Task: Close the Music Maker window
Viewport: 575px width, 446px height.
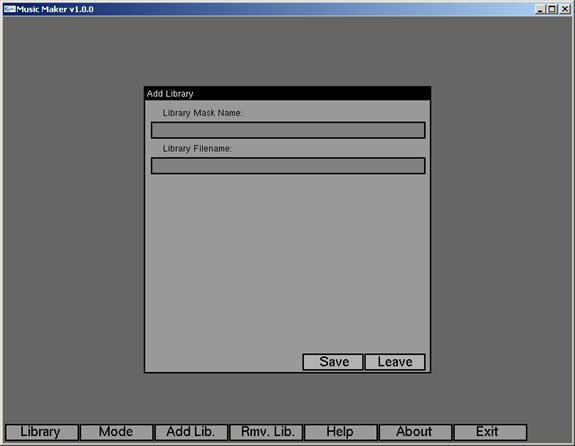Action: click(x=565, y=9)
